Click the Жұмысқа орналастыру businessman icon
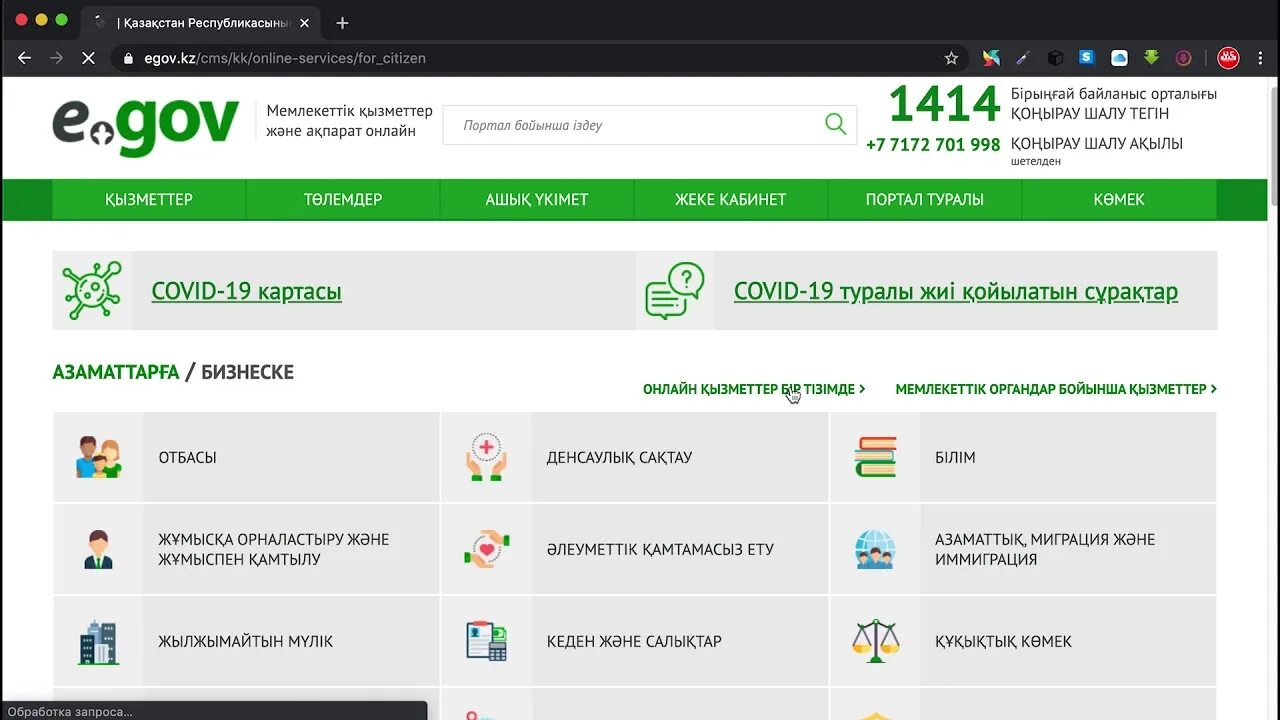Screen dimensions: 1280x720 click(98, 549)
